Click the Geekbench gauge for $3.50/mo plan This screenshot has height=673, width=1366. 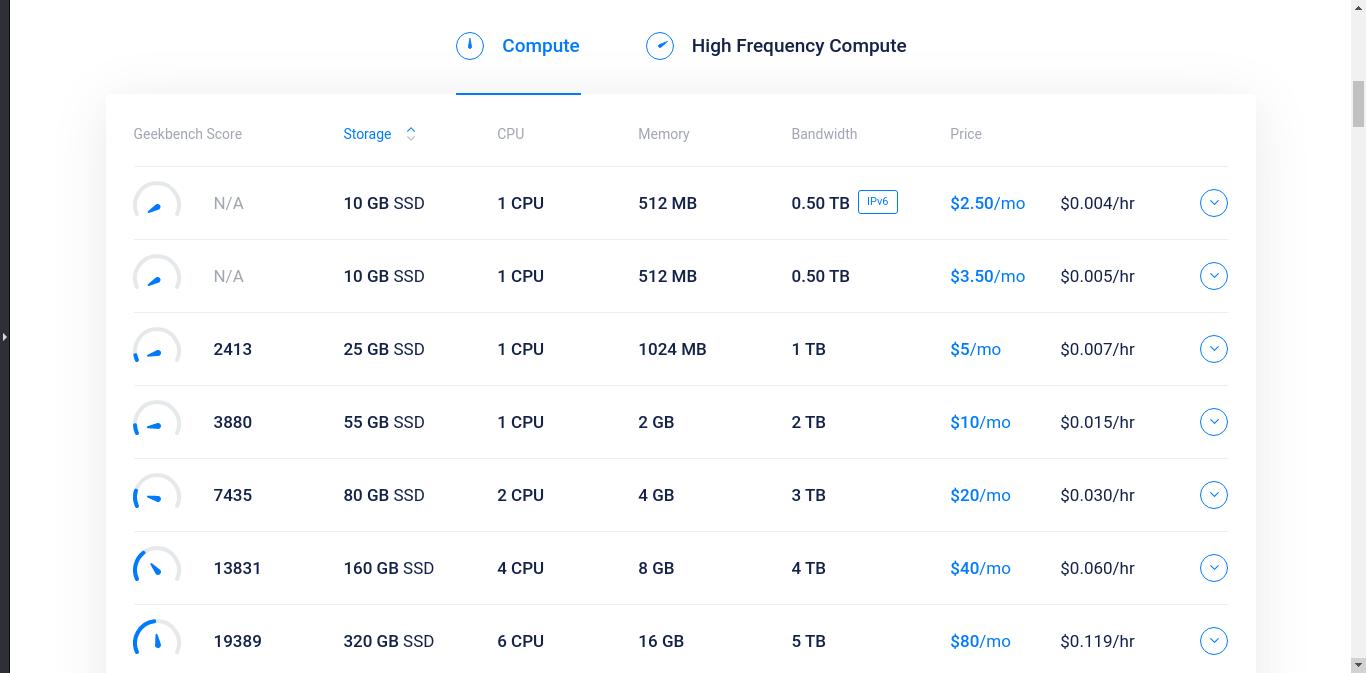pos(157,274)
